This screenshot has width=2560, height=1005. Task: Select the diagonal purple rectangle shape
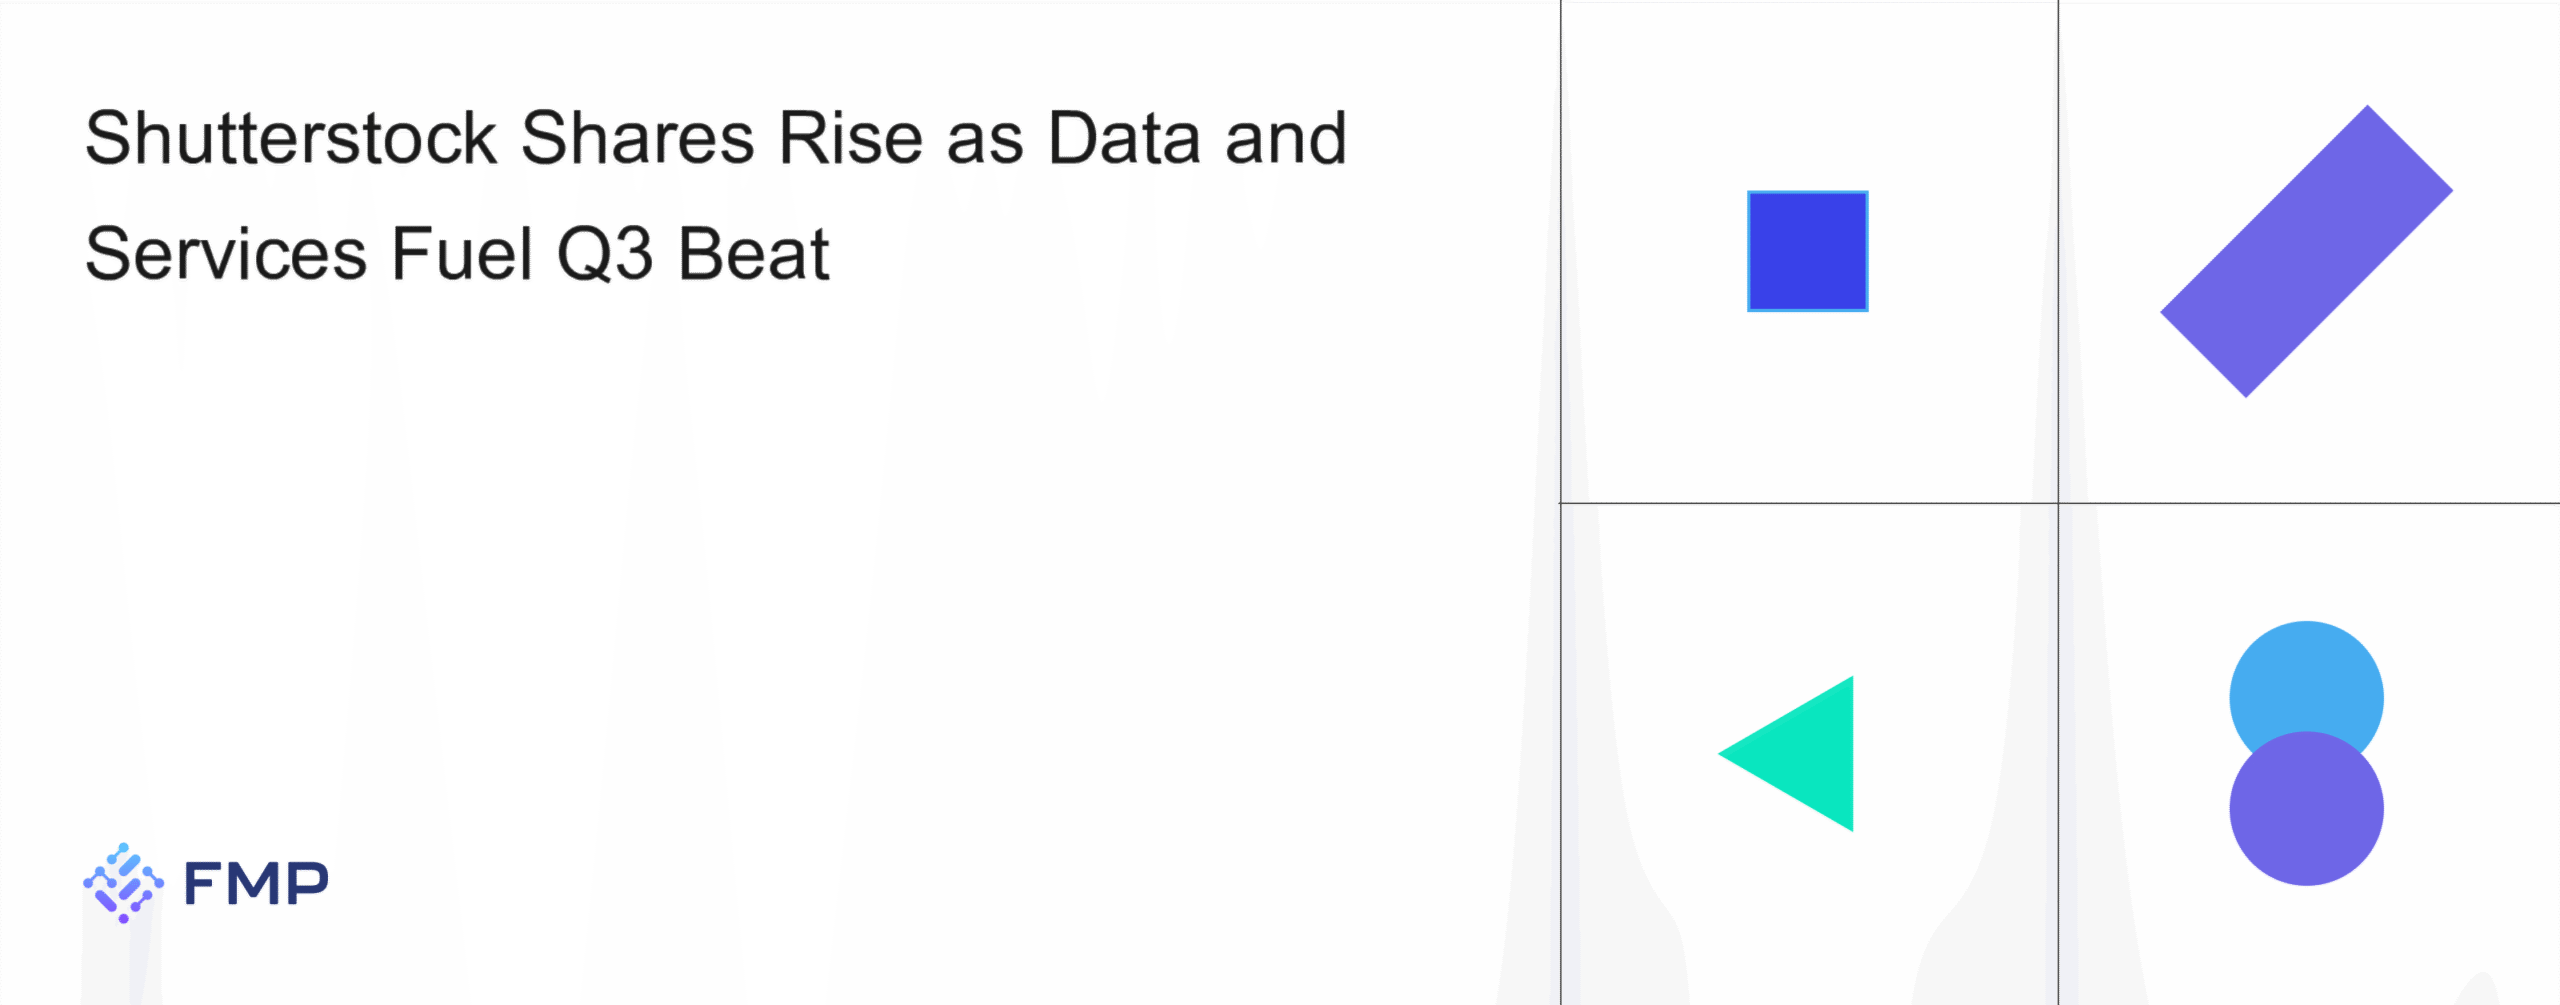click(2306, 251)
